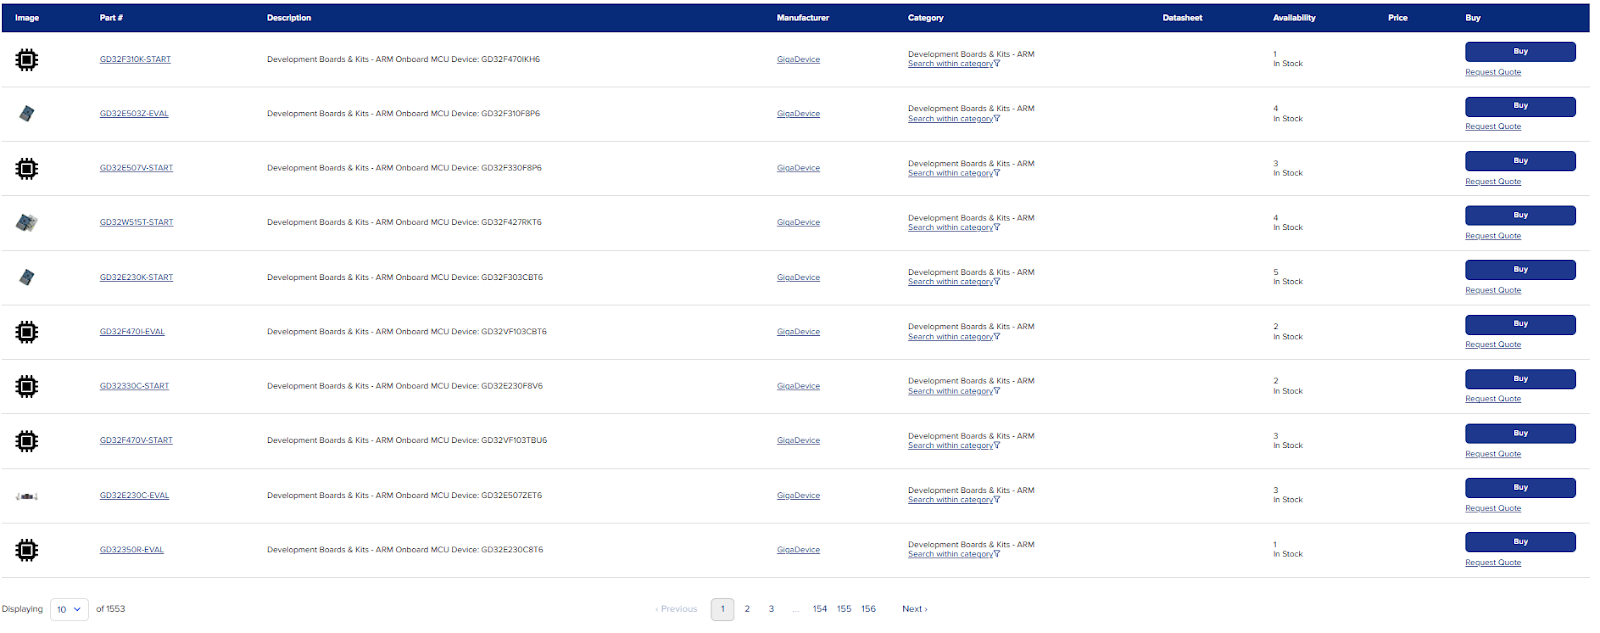Click the product thumbnail for GD32E503Z-EVAL

27,114
